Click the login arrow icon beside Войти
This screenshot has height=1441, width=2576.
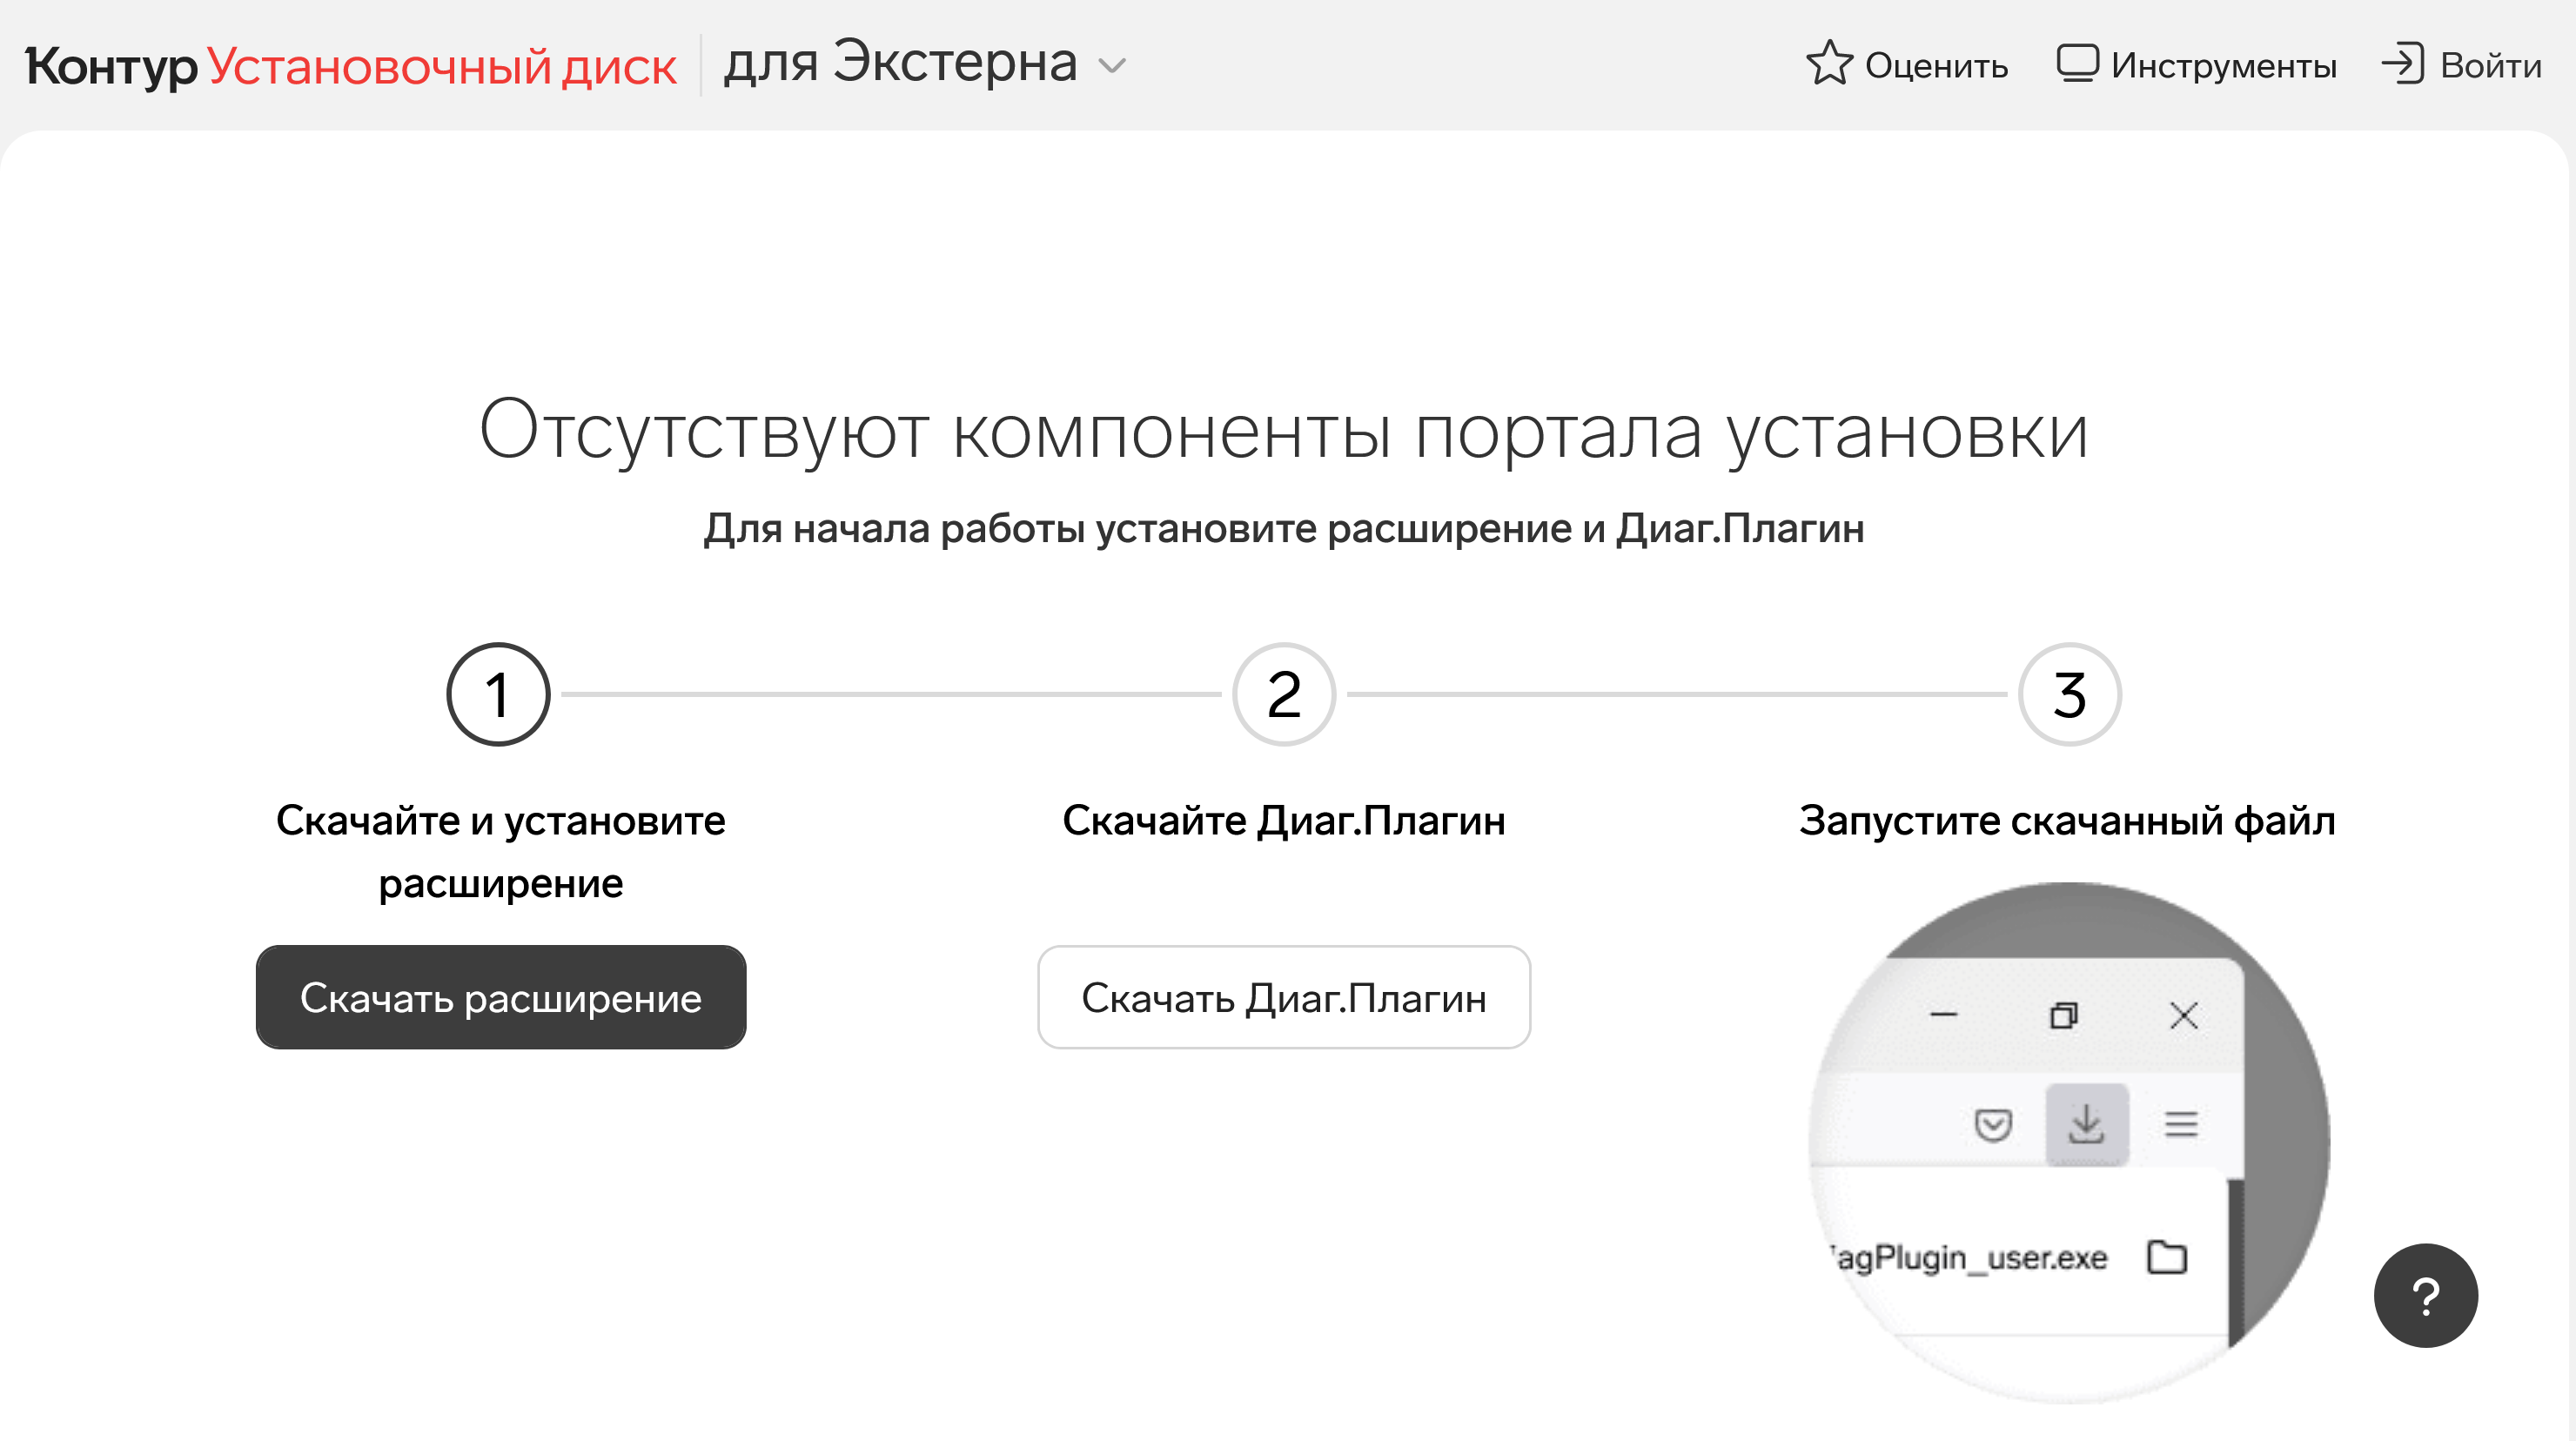[x=2402, y=64]
